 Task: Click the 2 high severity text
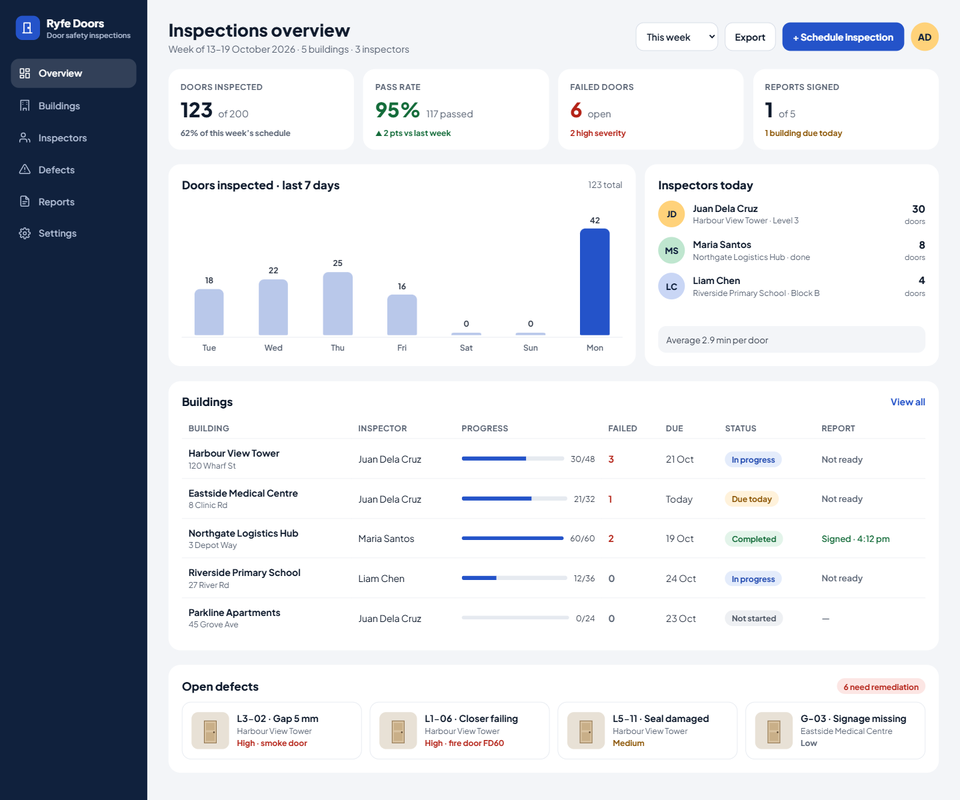point(598,133)
